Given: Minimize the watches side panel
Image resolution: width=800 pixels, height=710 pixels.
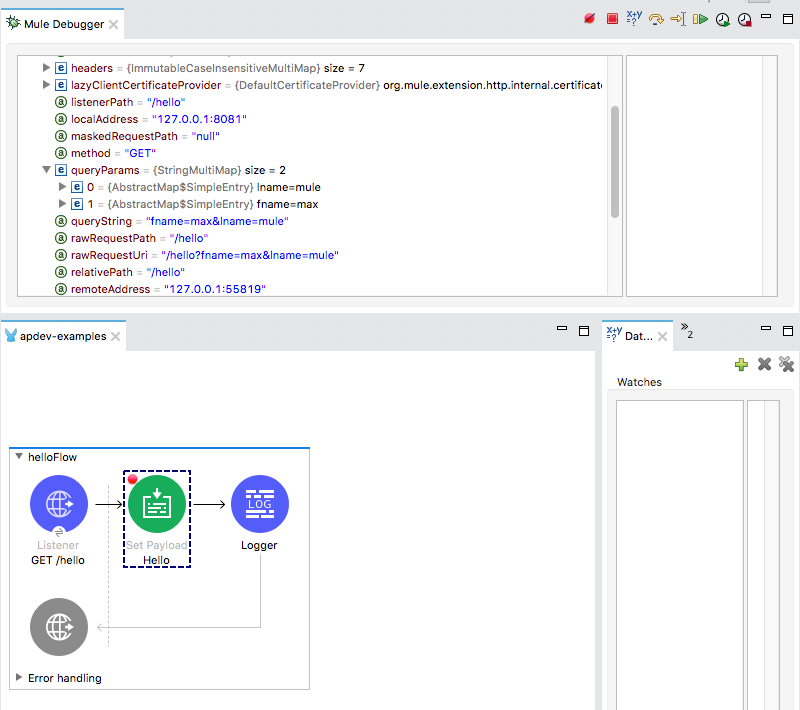Looking at the screenshot, I should pyautogui.click(x=766, y=328).
